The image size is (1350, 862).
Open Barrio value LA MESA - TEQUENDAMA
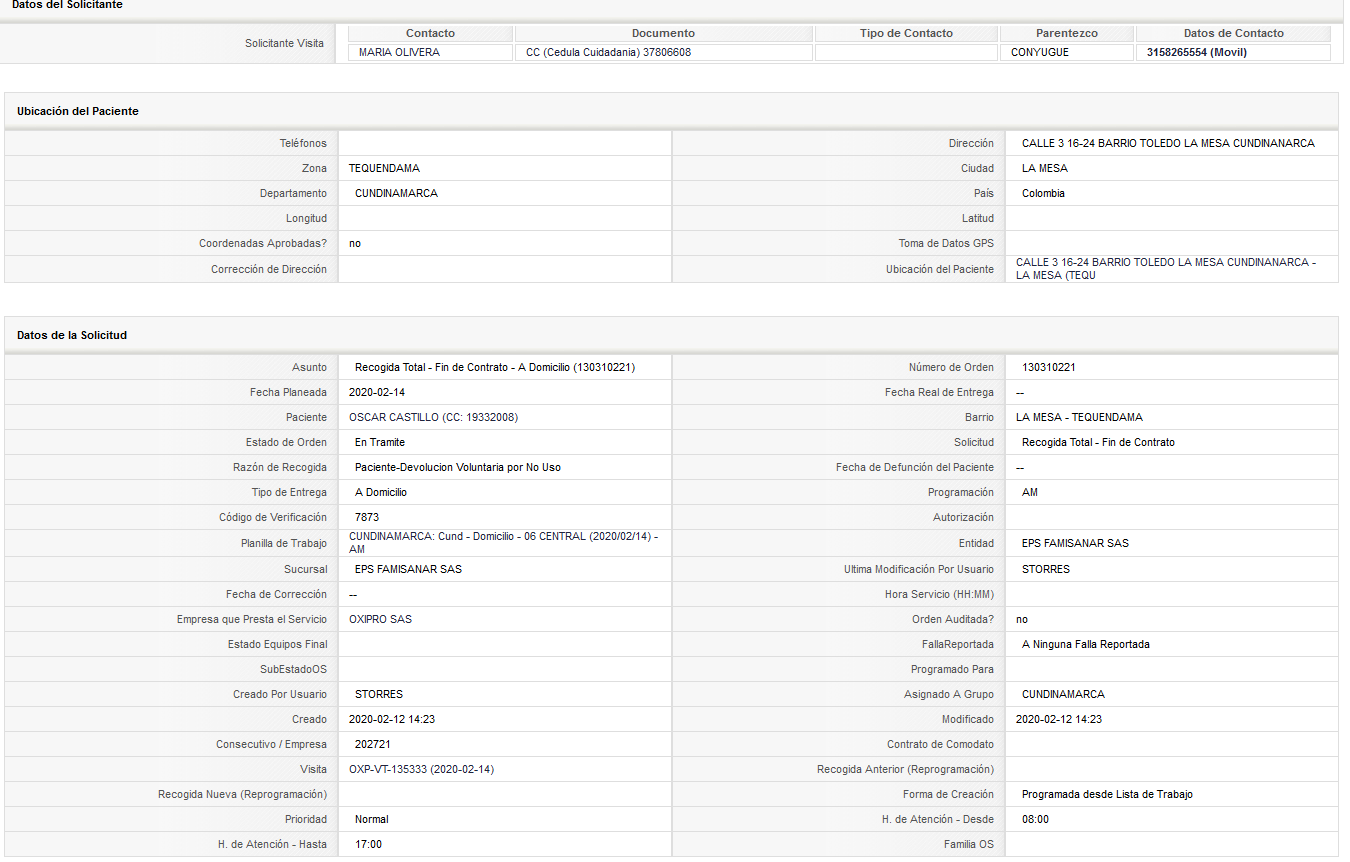click(x=1079, y=417)
